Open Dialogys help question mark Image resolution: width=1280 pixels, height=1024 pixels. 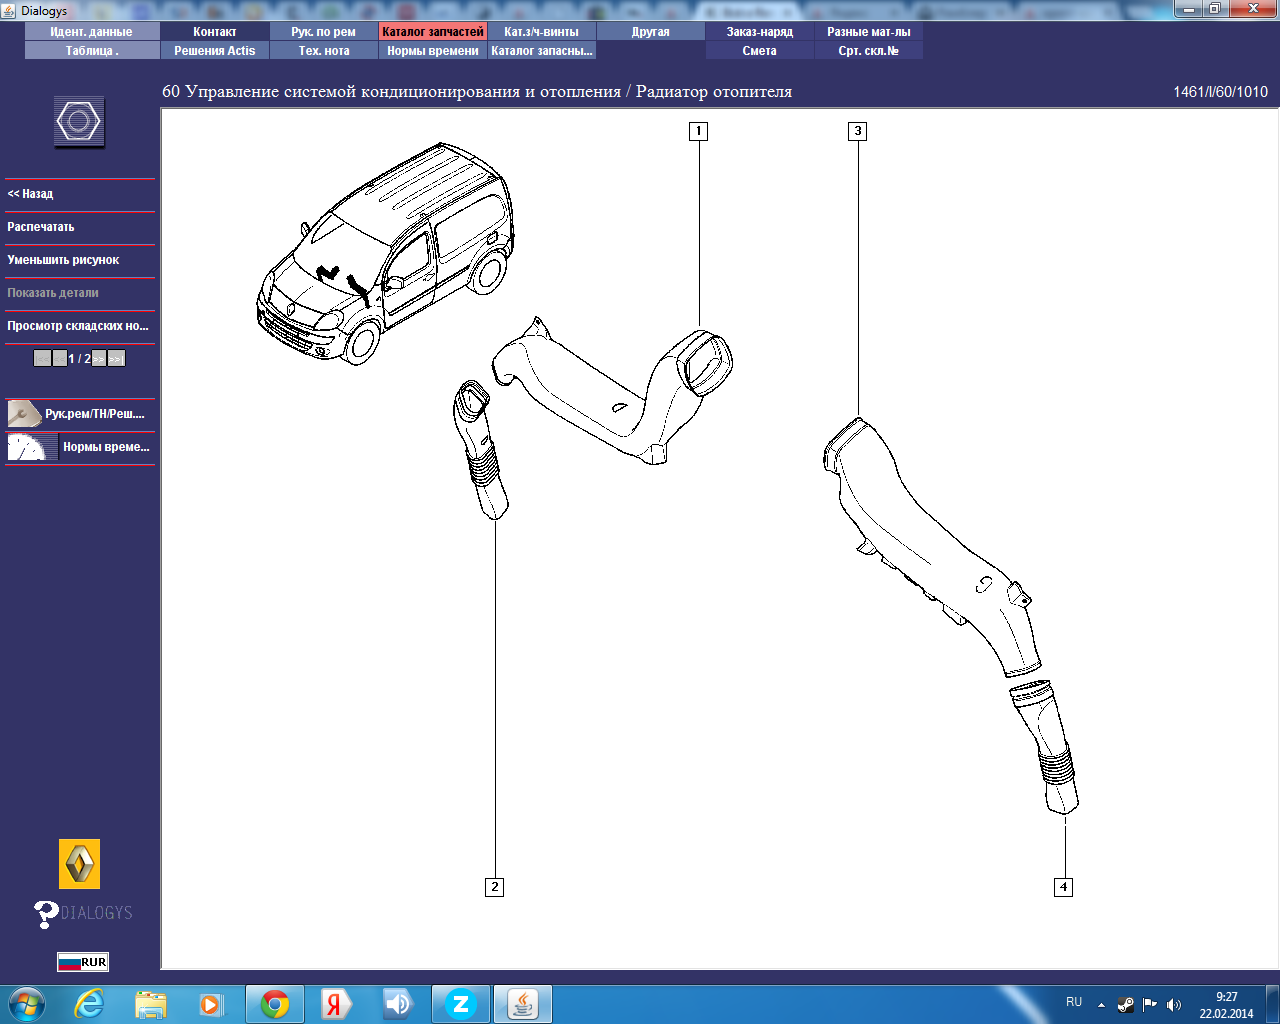(x=45, y=913)
